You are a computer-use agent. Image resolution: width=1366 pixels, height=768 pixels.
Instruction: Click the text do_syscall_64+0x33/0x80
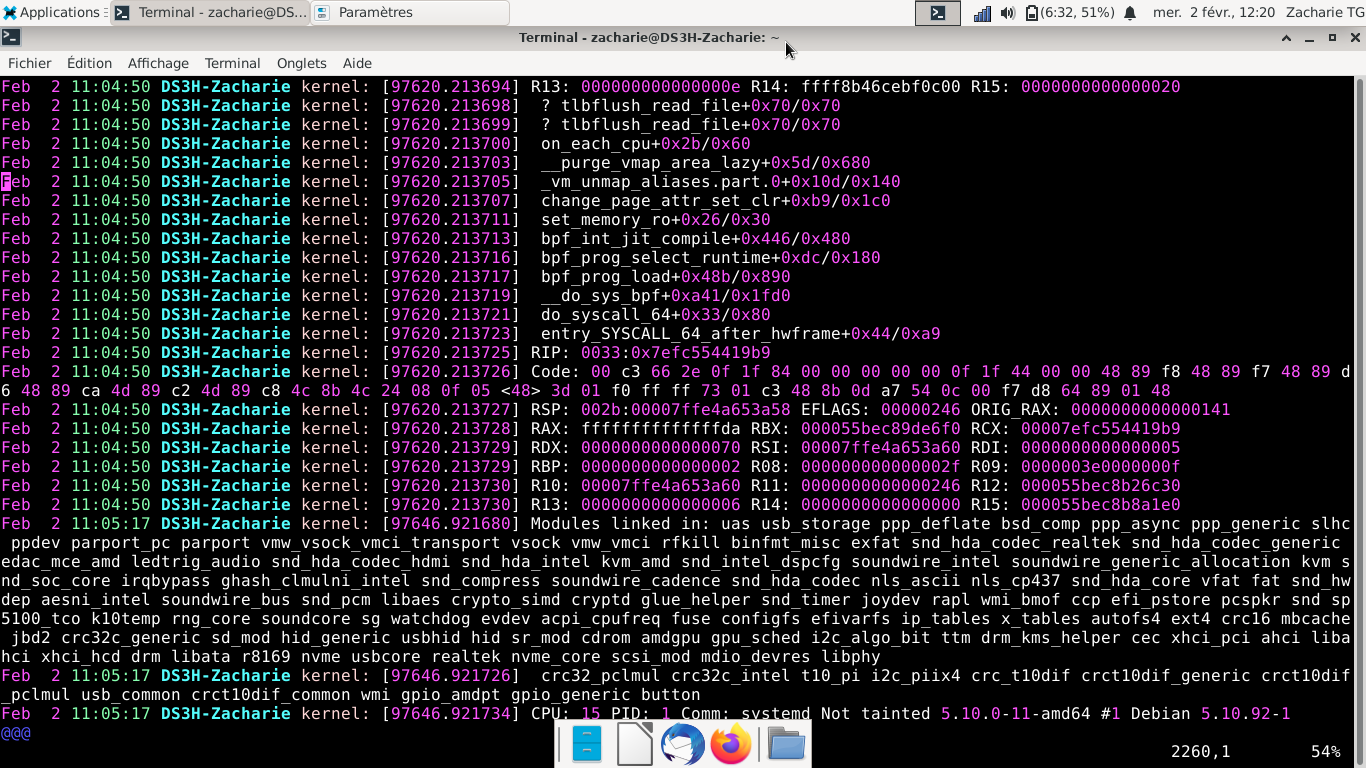pos(655,314)
